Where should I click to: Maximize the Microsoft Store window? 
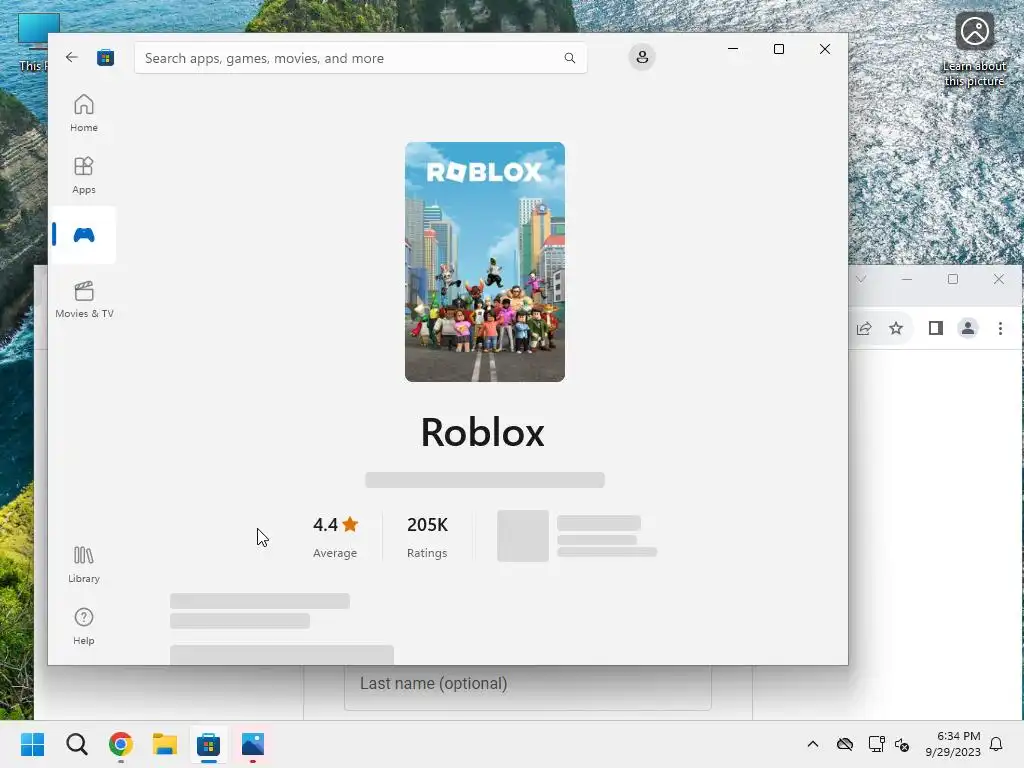(778, 49)
